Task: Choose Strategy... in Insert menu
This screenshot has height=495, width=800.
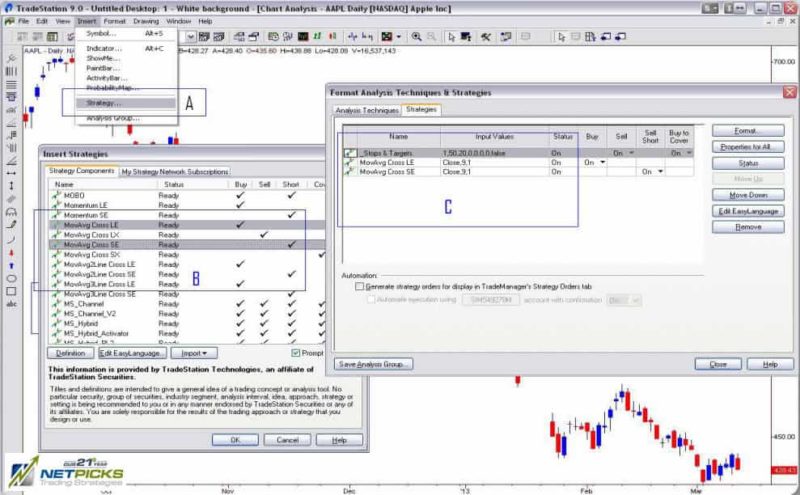Action: [126, 103]
